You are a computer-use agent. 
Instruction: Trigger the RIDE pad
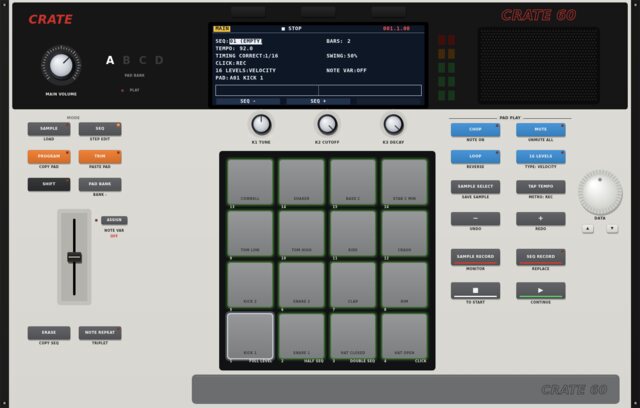353,233
